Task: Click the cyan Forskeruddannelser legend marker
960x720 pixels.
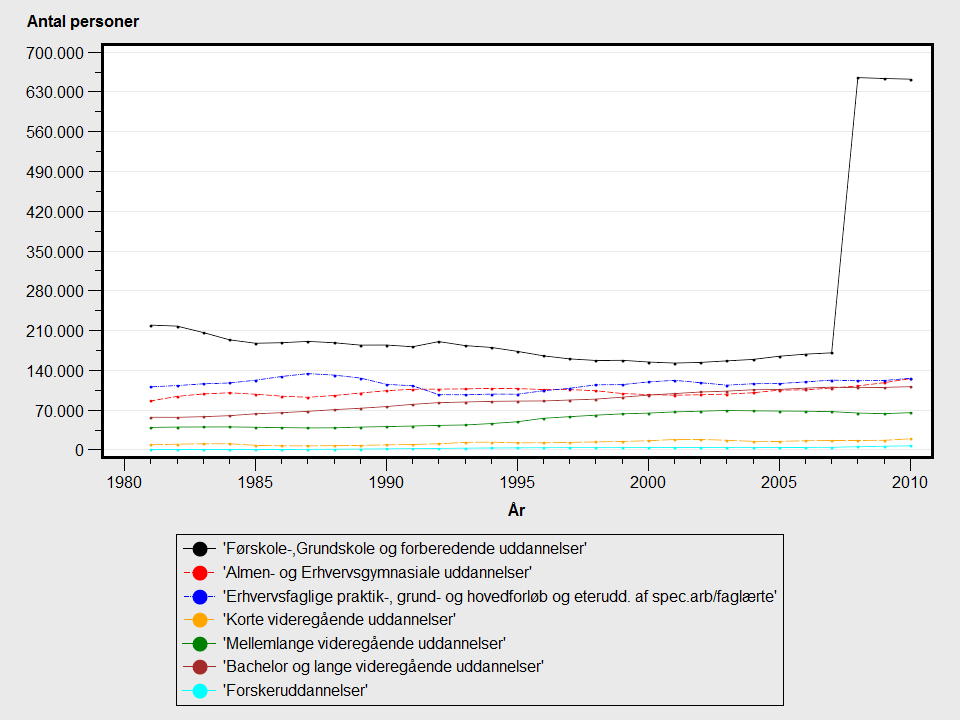Action: pos(200,689)
